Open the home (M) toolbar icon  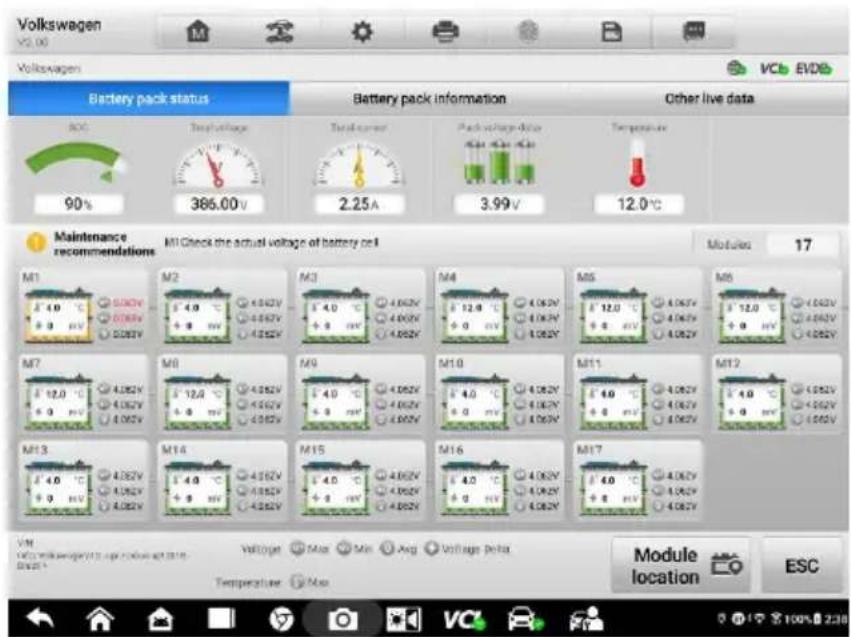pyautogui.click(x=198, y=31)
